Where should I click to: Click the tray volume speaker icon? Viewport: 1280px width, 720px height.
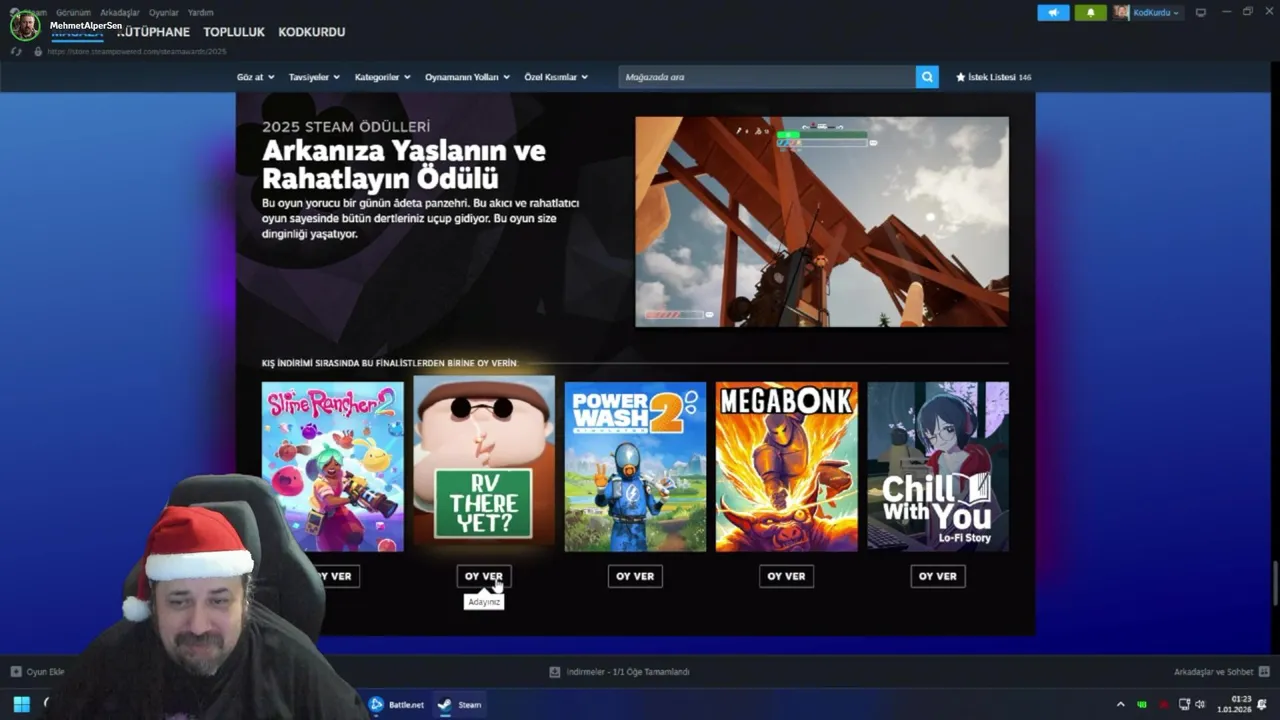1200,704
